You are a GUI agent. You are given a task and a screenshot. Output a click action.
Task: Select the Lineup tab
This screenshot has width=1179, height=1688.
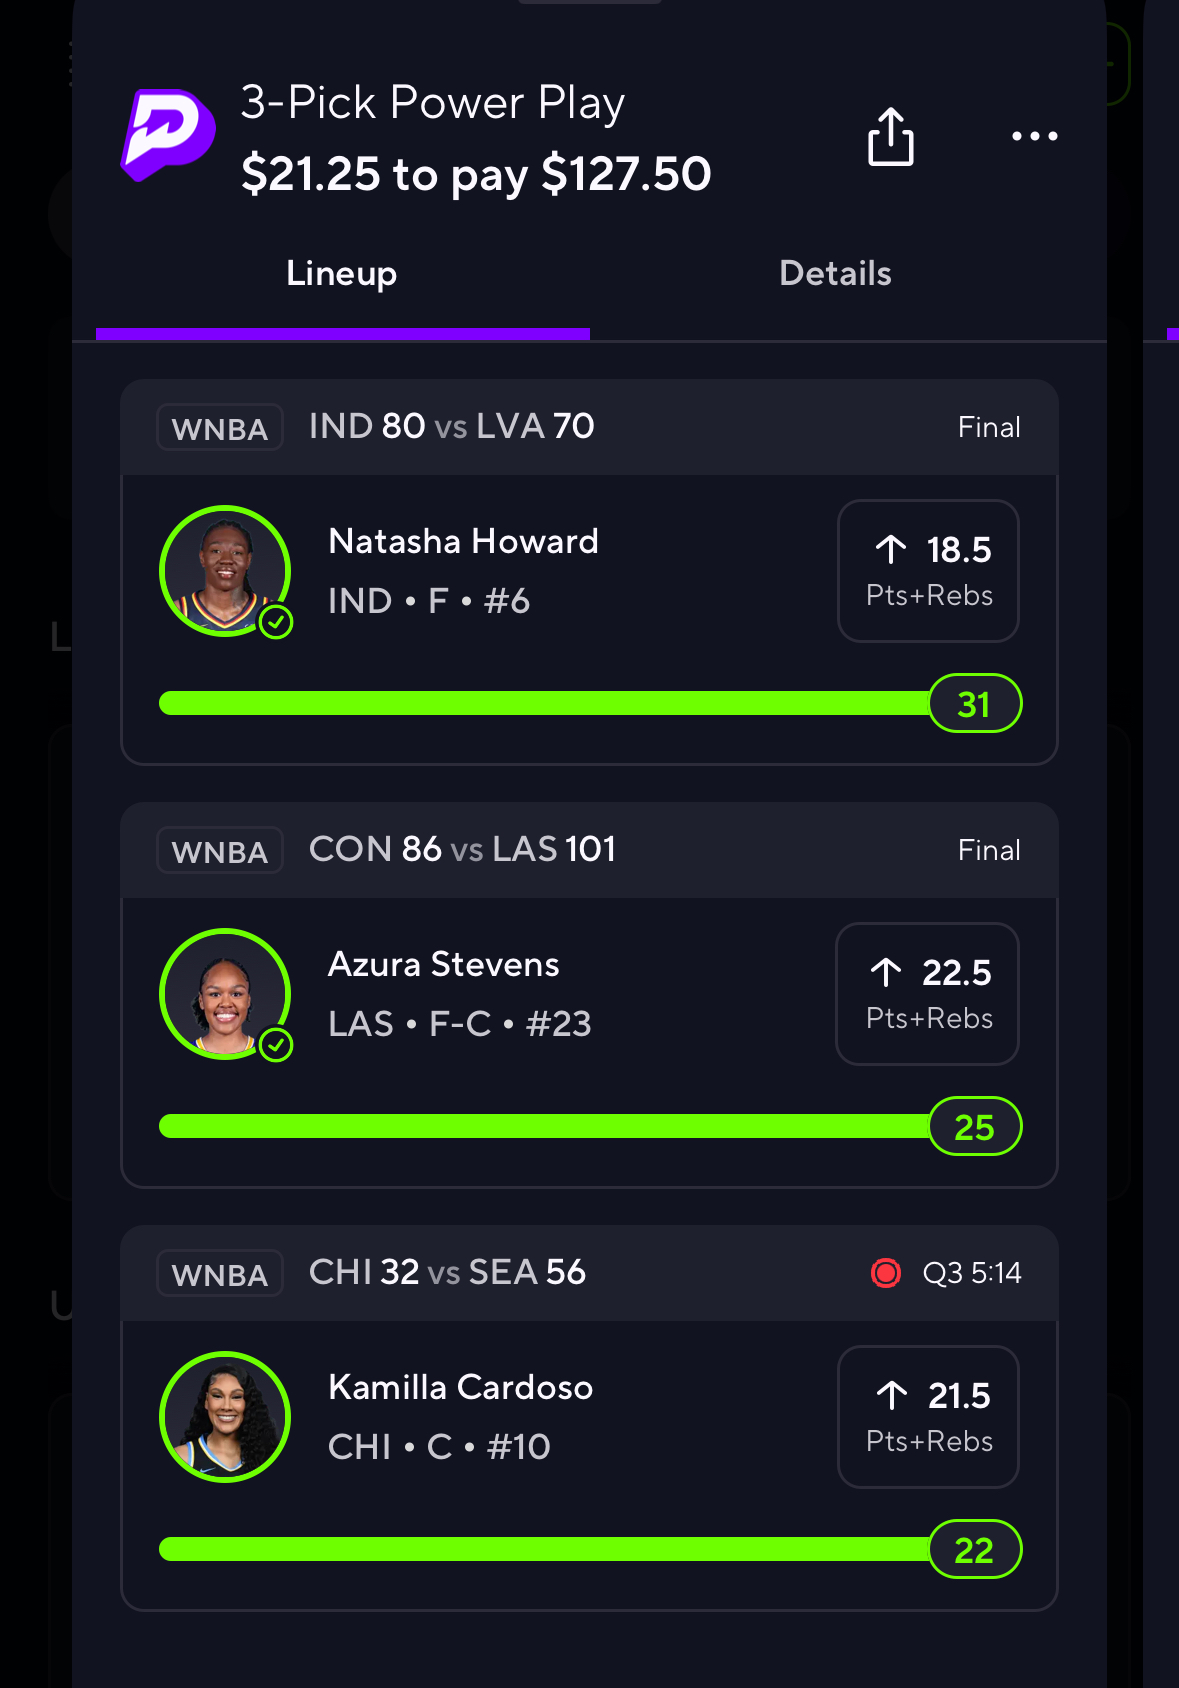point(342,273)
